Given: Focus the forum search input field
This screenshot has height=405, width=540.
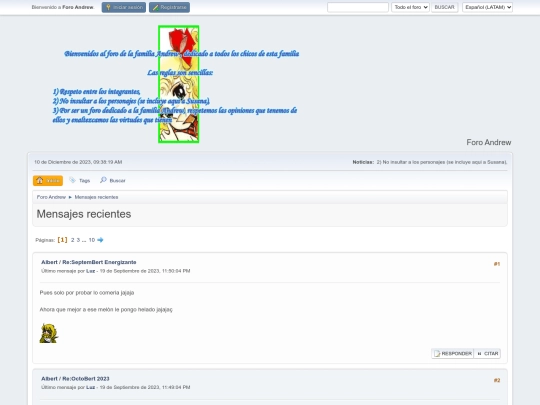Looking at the screenshot, I should (358, 7).
